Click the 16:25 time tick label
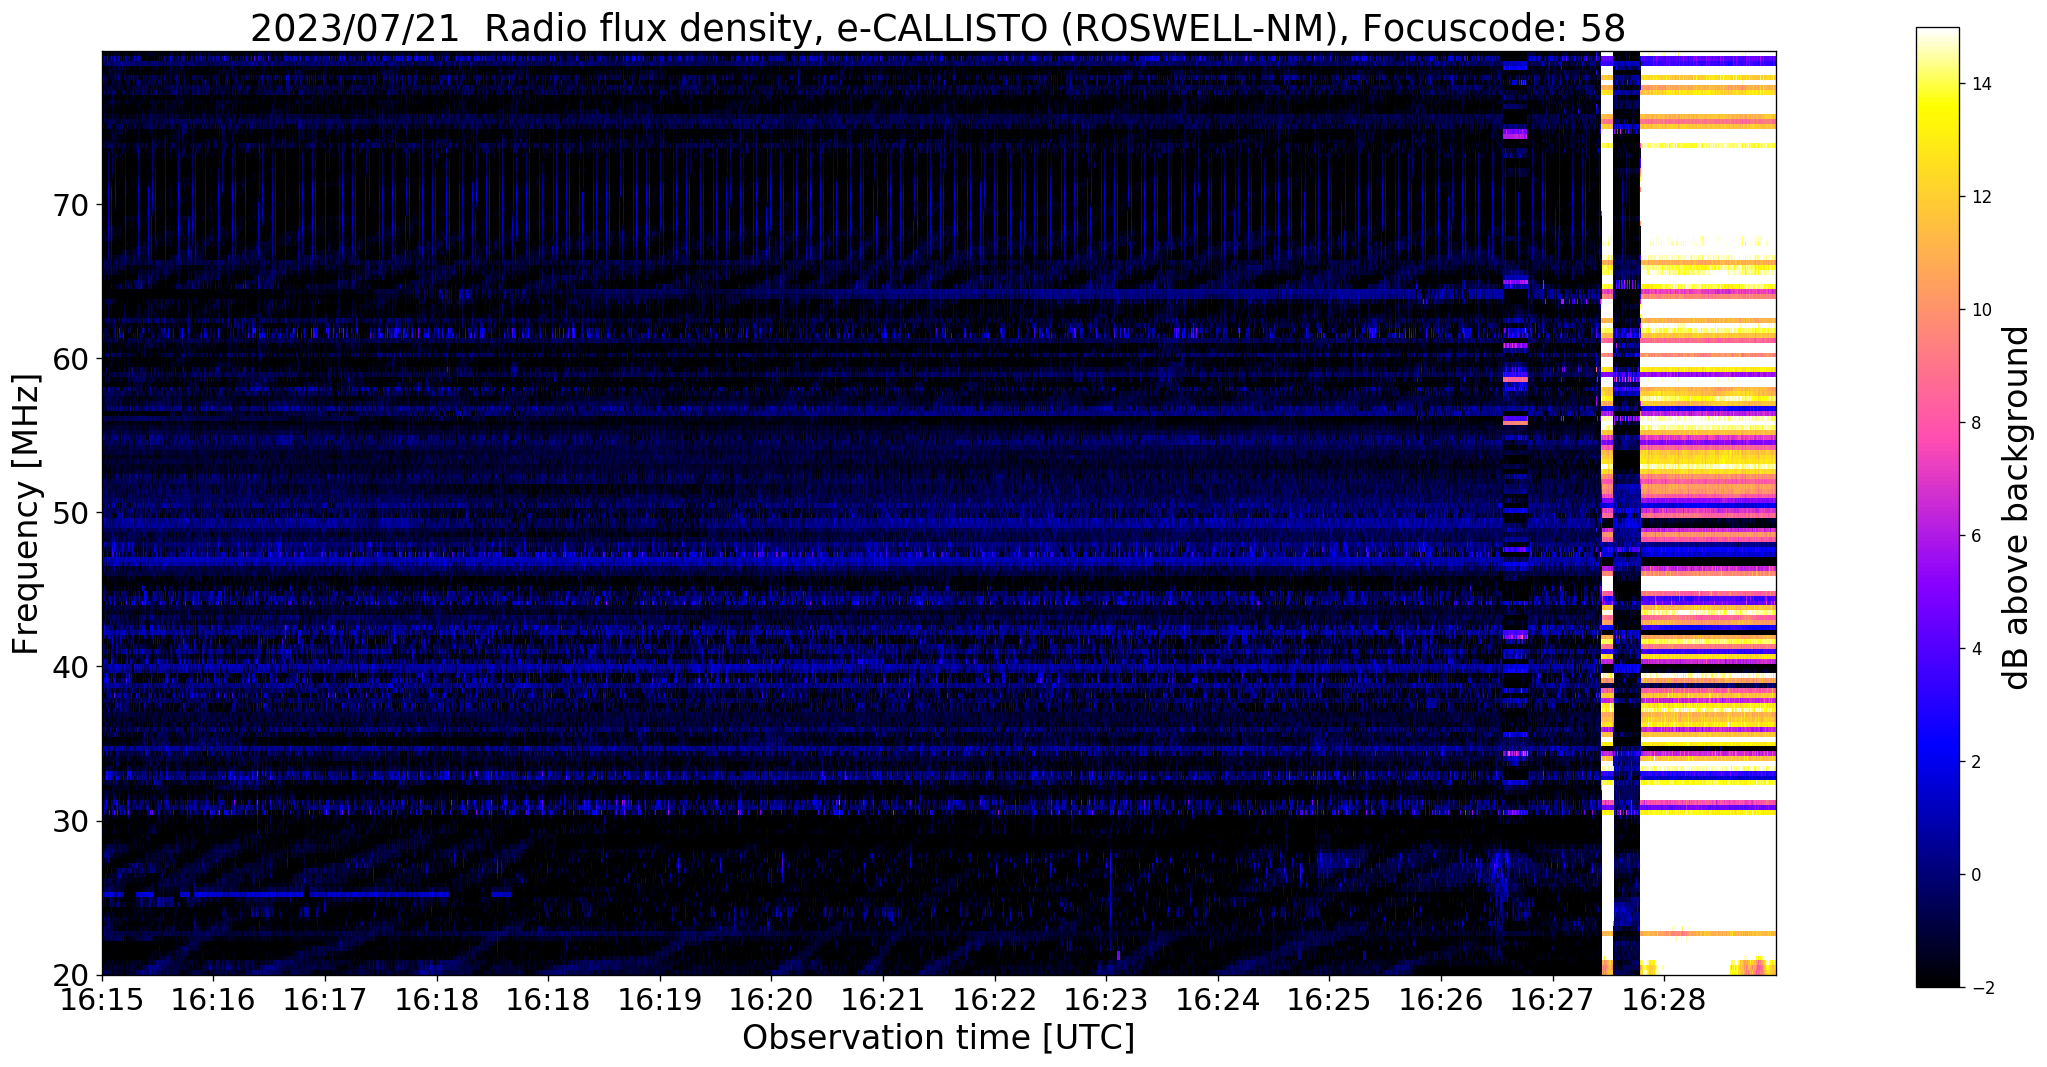2047x1067 pixels. (x=1329, y=1000)
